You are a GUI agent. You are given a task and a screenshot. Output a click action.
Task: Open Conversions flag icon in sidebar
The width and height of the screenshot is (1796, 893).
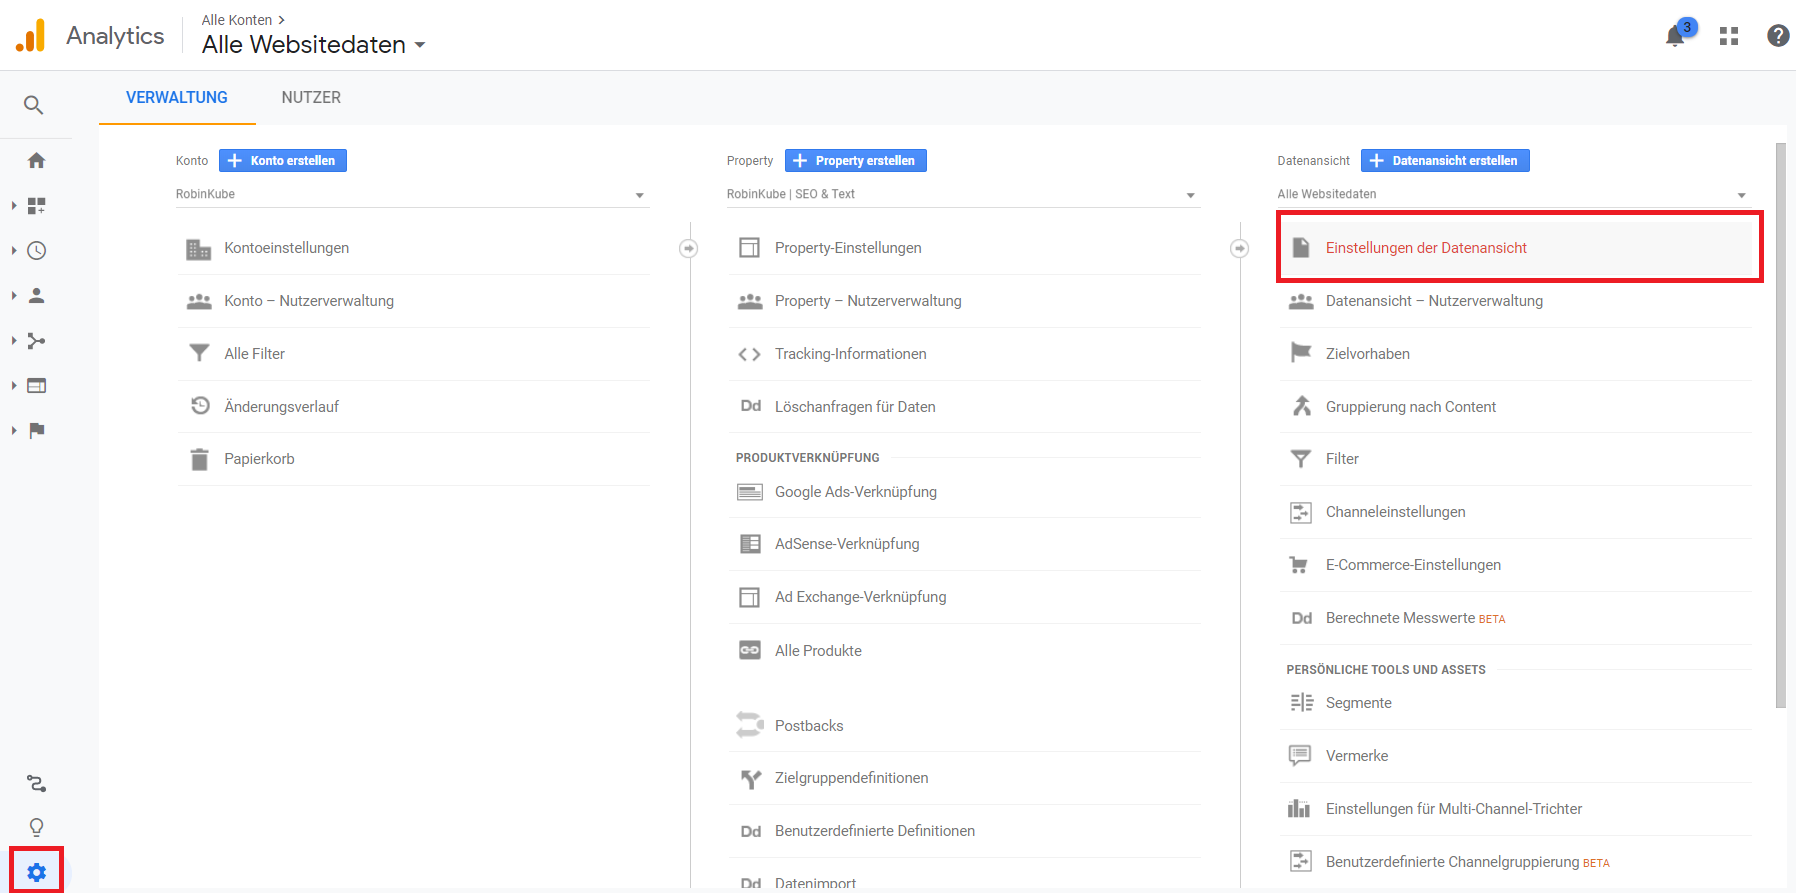[x=37, y=431]
